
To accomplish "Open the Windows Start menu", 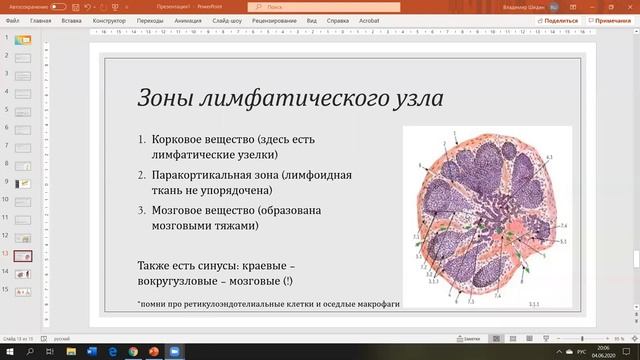I will pos(10,351).
